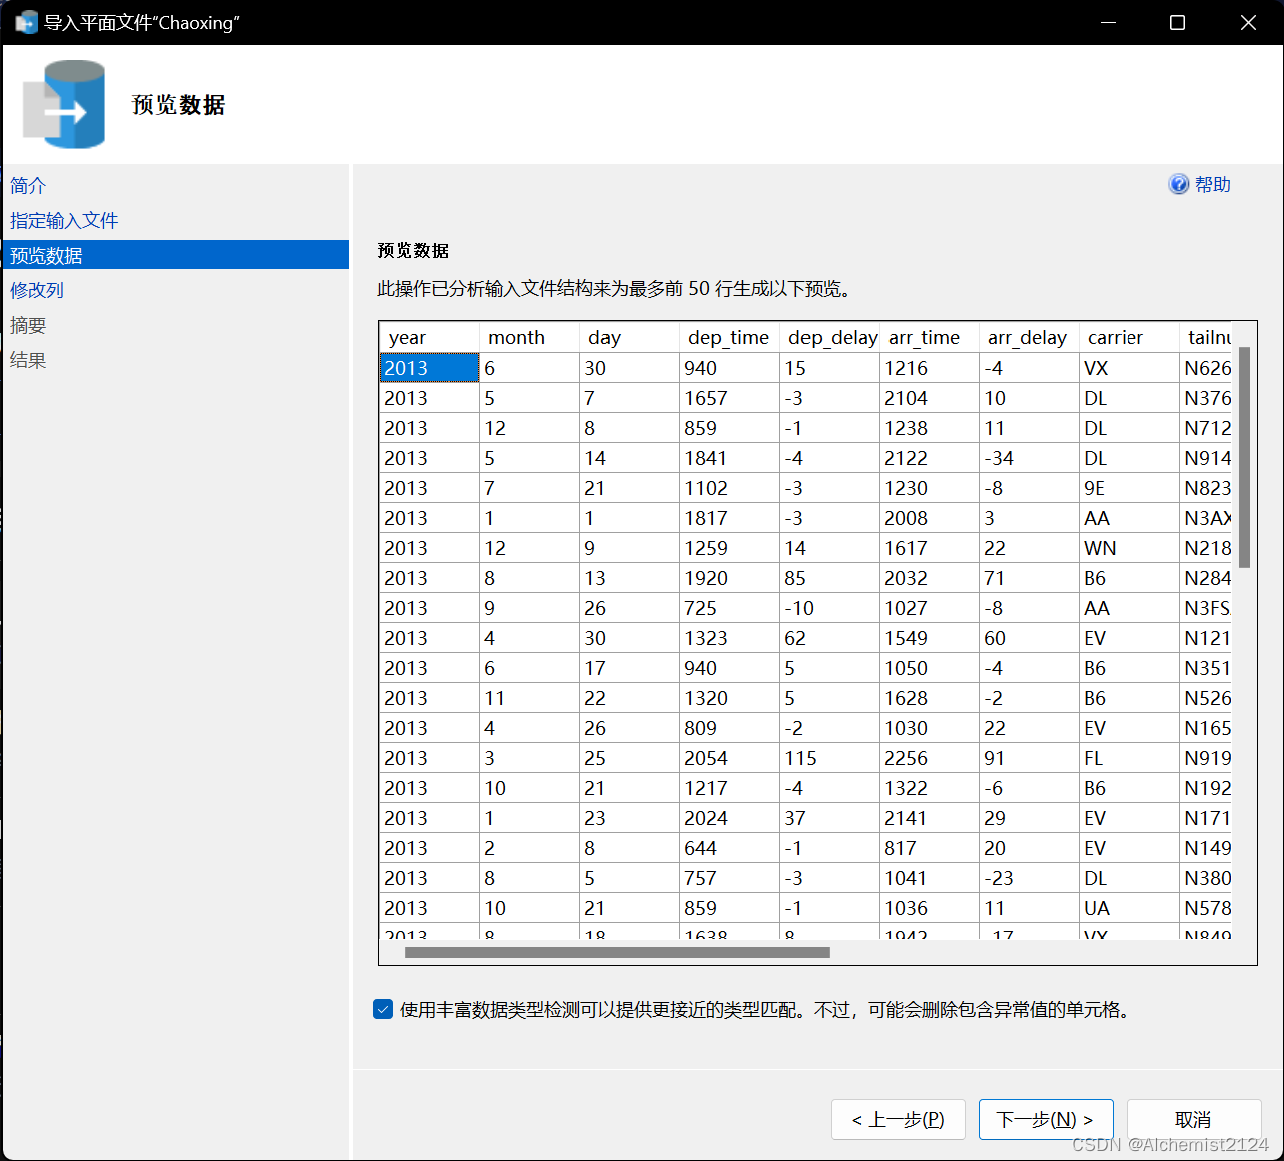1284x1161 pixels.
Task: Click the year column header
Action: pos(407,337)
